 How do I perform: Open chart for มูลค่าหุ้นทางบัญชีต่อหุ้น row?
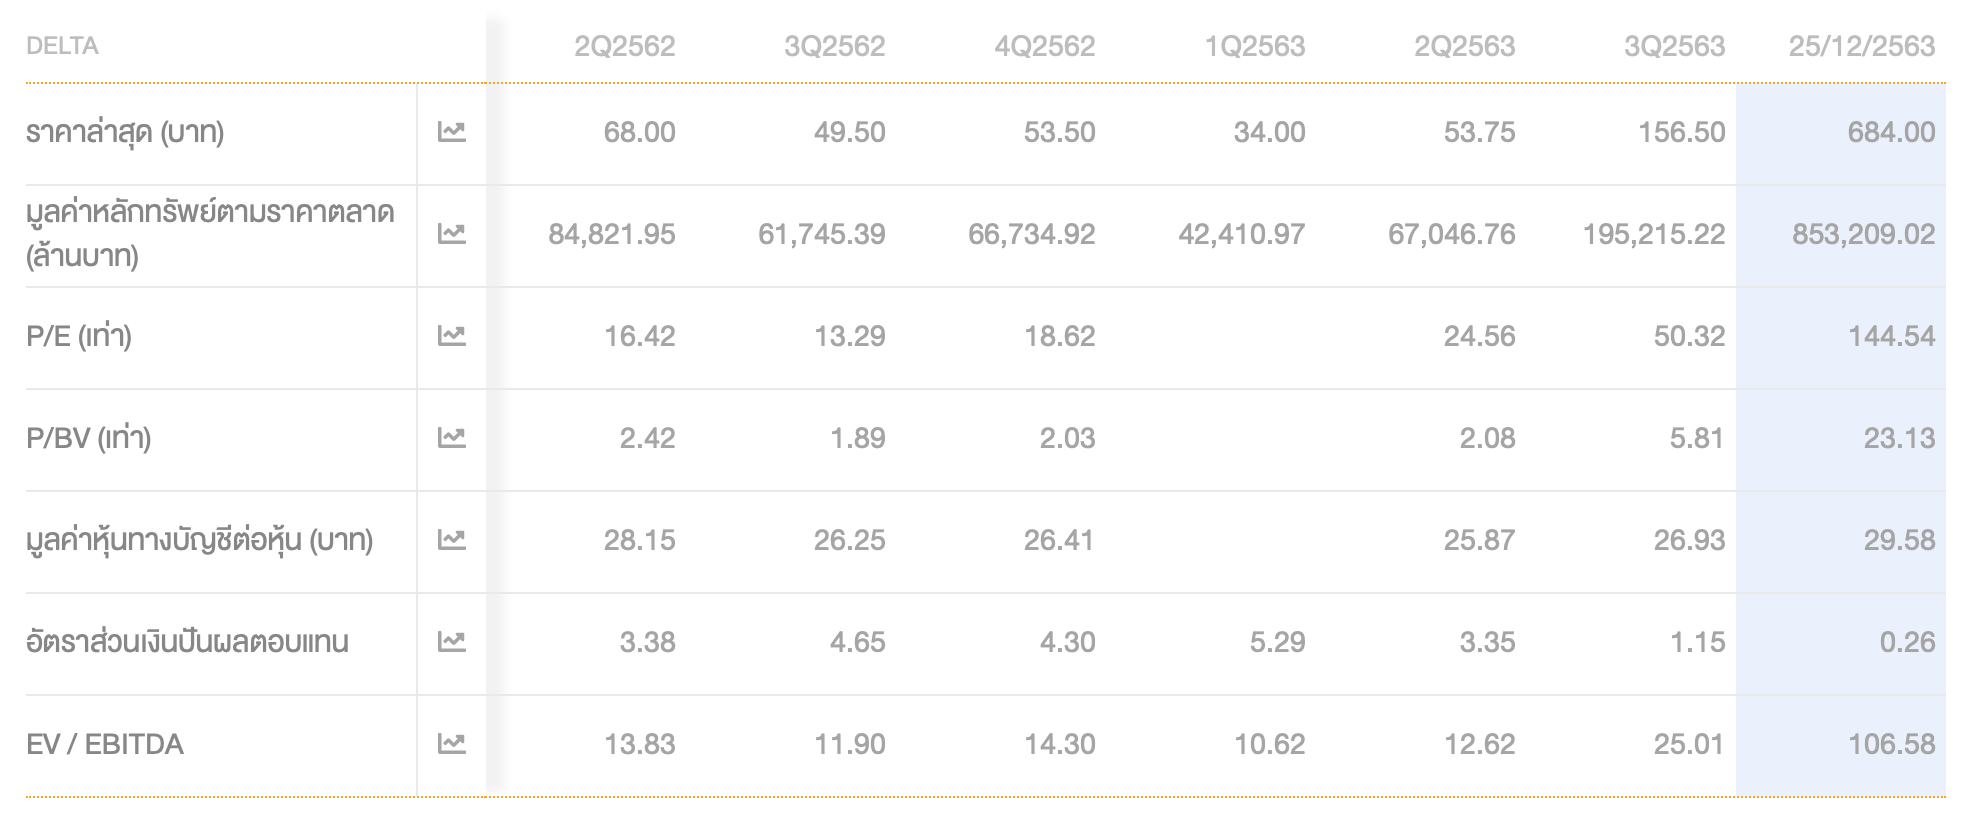point(452,540)
